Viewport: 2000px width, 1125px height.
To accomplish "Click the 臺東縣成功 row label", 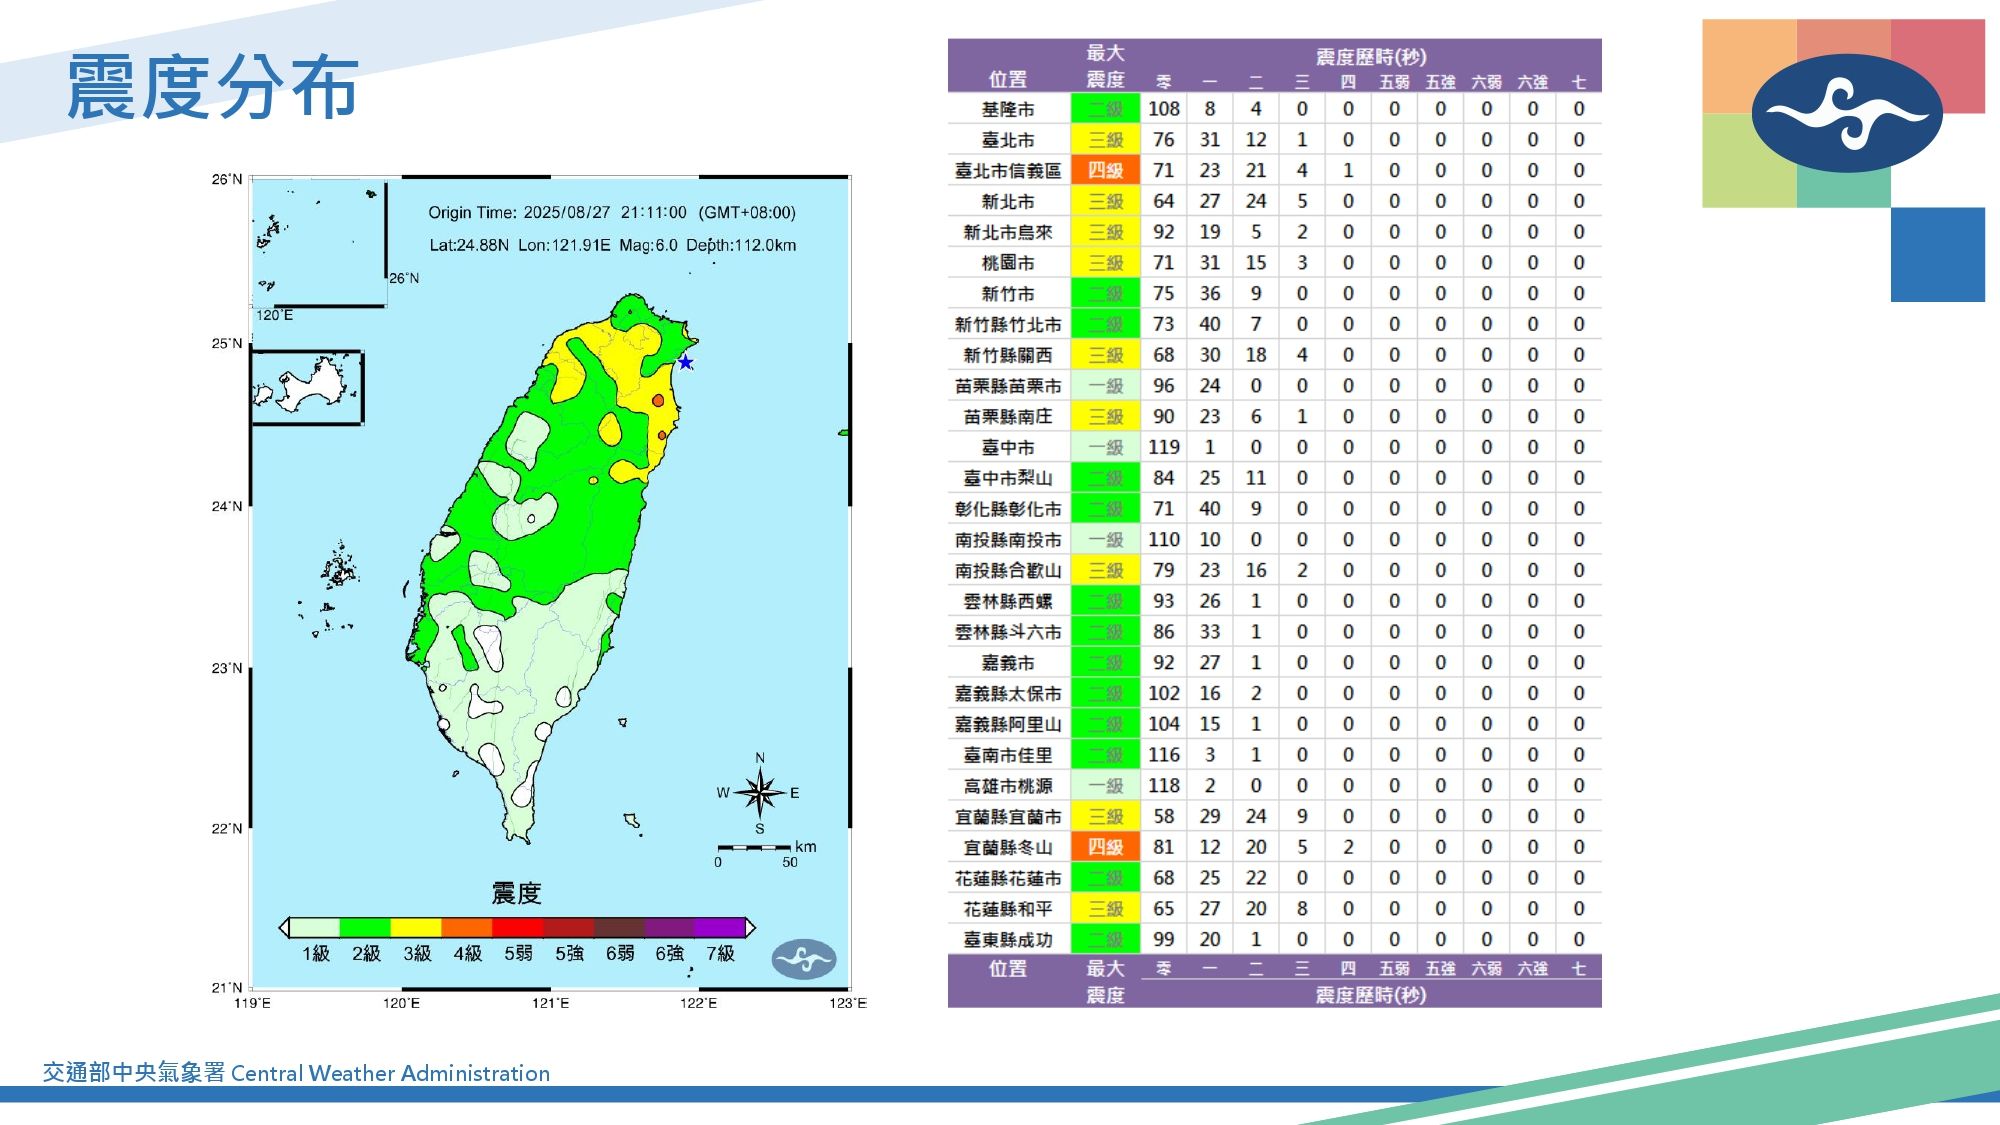I will pyautogui.click(x=1008, y=940).
